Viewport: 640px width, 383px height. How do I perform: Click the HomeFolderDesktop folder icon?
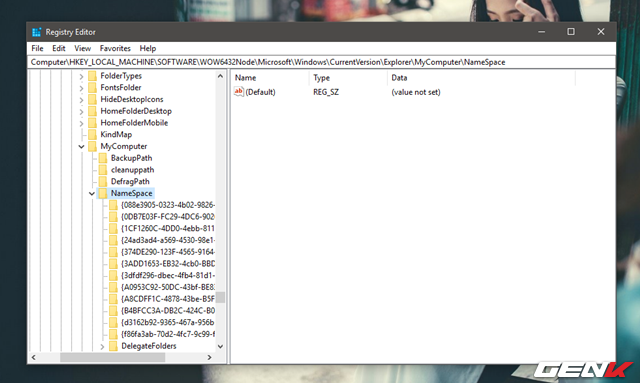click(93, 111)
